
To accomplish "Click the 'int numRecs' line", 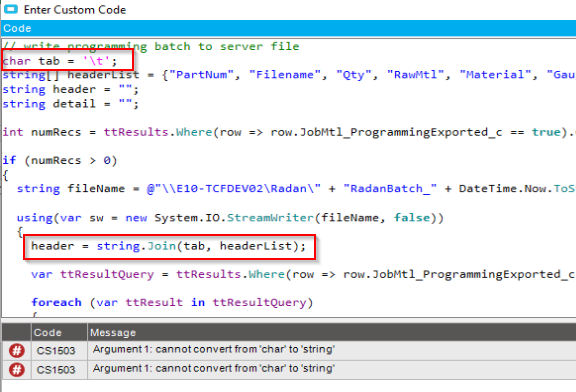I will point(289,132).
